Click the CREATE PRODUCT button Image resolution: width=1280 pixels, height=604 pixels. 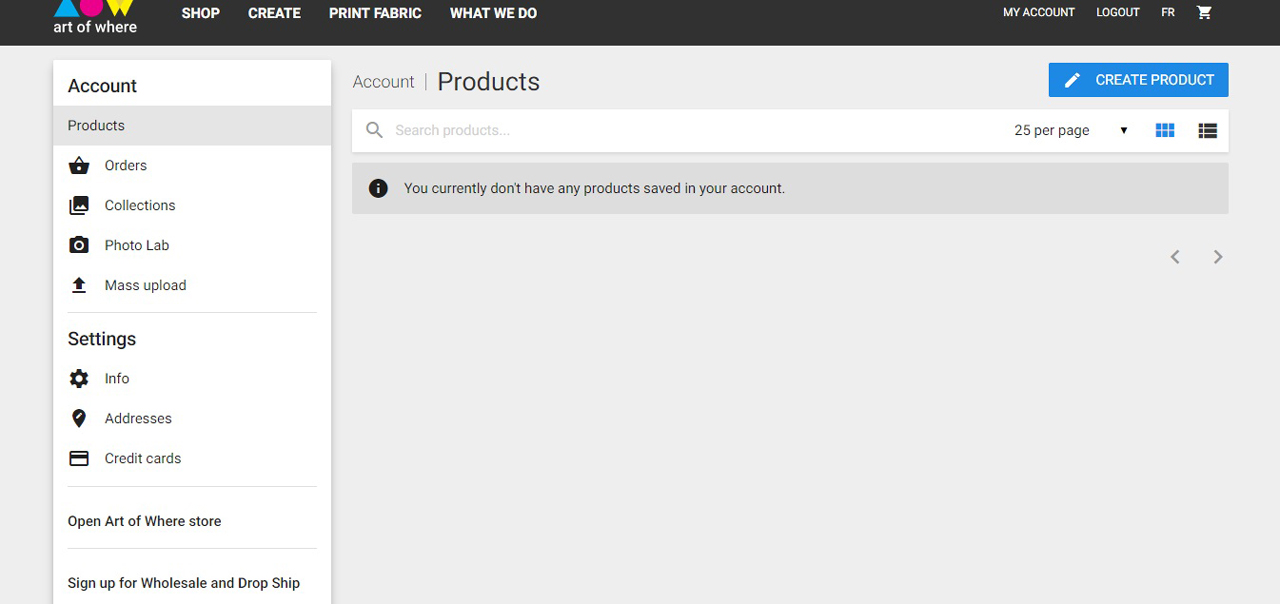[1138, 80]
